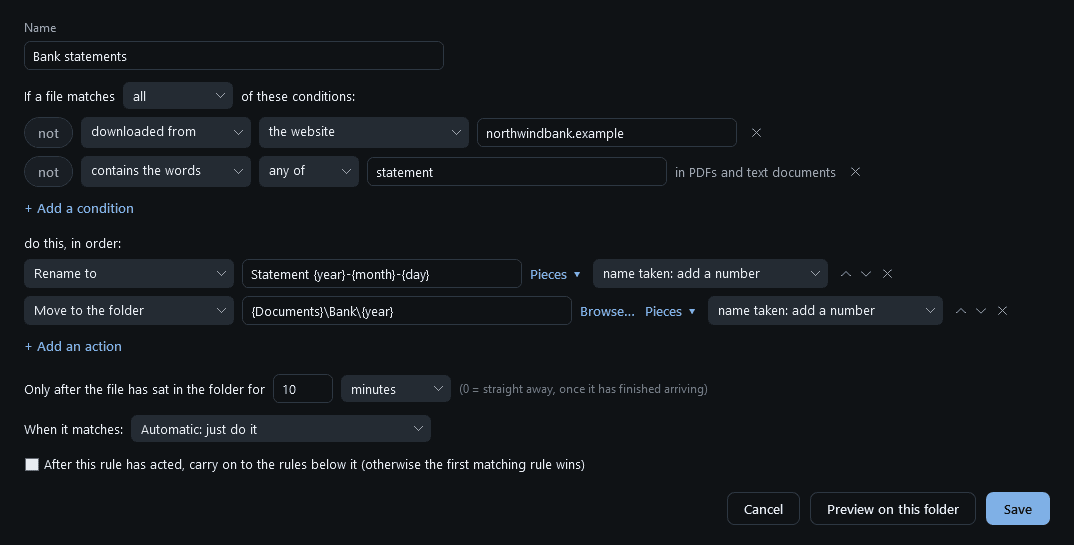Click the Statement {year}-{month}-{day} rename field
This screenshot has height=545, width=1074.
(x=382, y=274)
